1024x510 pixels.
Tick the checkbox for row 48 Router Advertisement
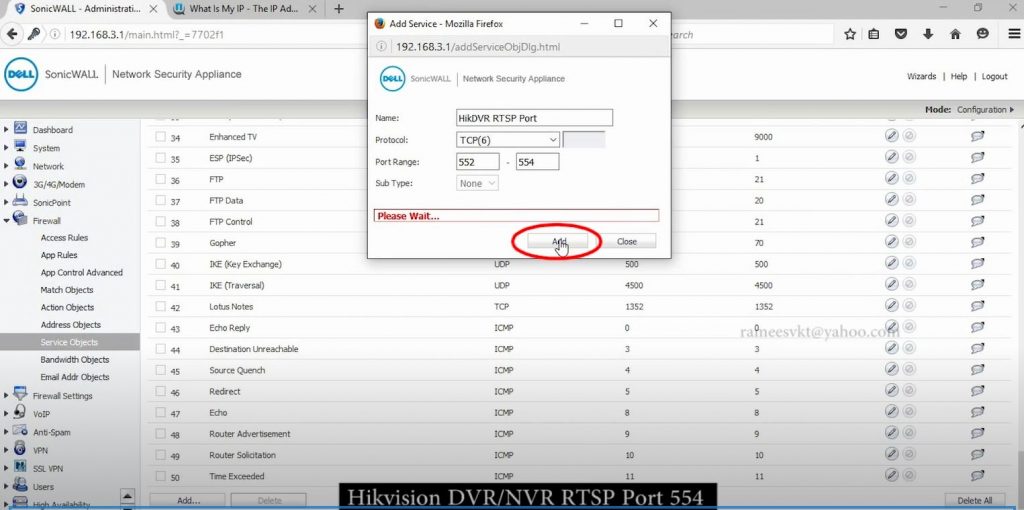160,434
